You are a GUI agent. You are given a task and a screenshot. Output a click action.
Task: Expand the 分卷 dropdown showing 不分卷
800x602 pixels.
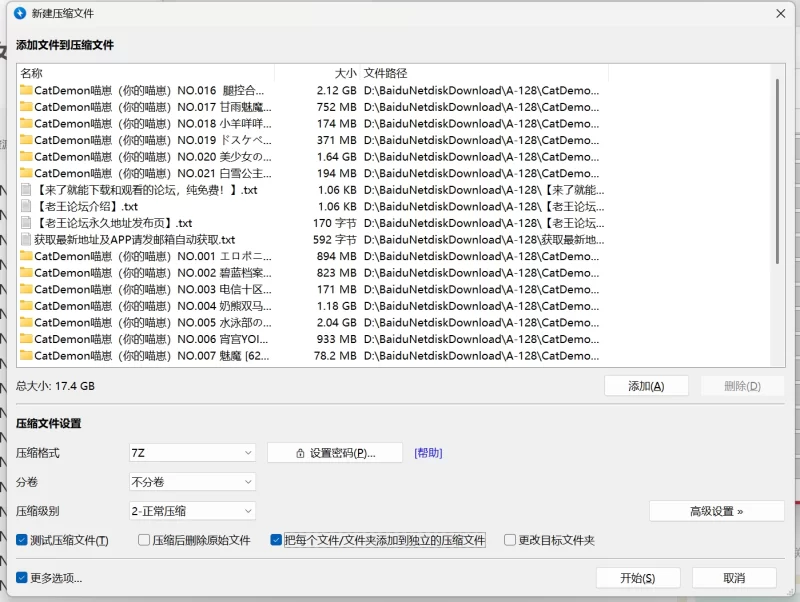tap(192, 482)
